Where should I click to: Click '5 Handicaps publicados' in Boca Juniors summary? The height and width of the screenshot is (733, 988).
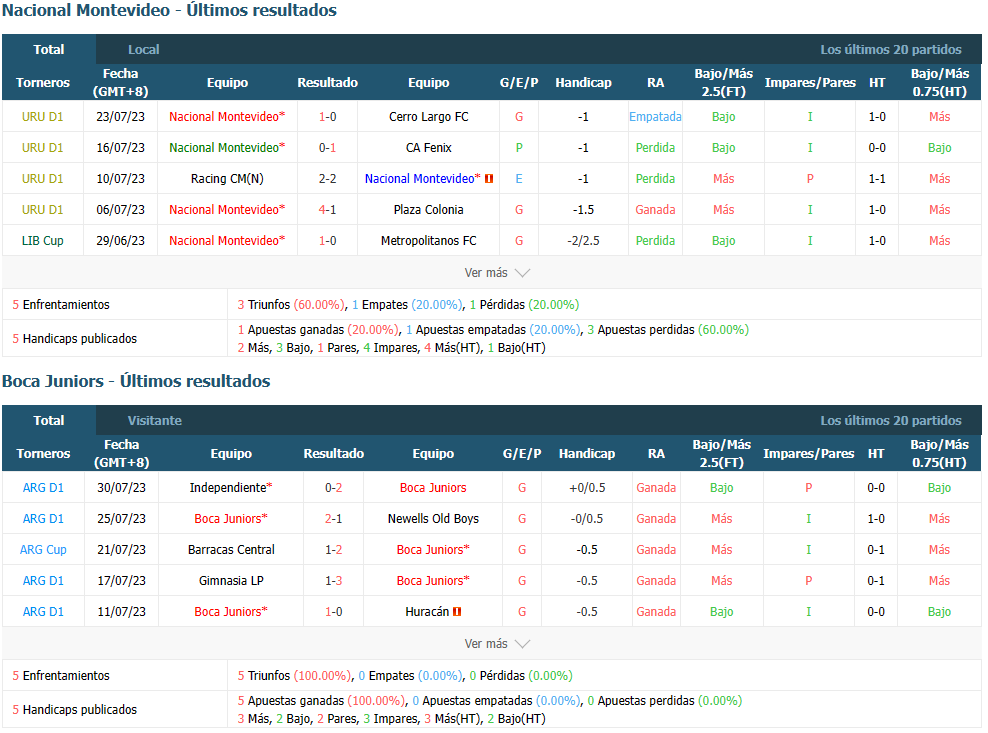click(74, 710)
